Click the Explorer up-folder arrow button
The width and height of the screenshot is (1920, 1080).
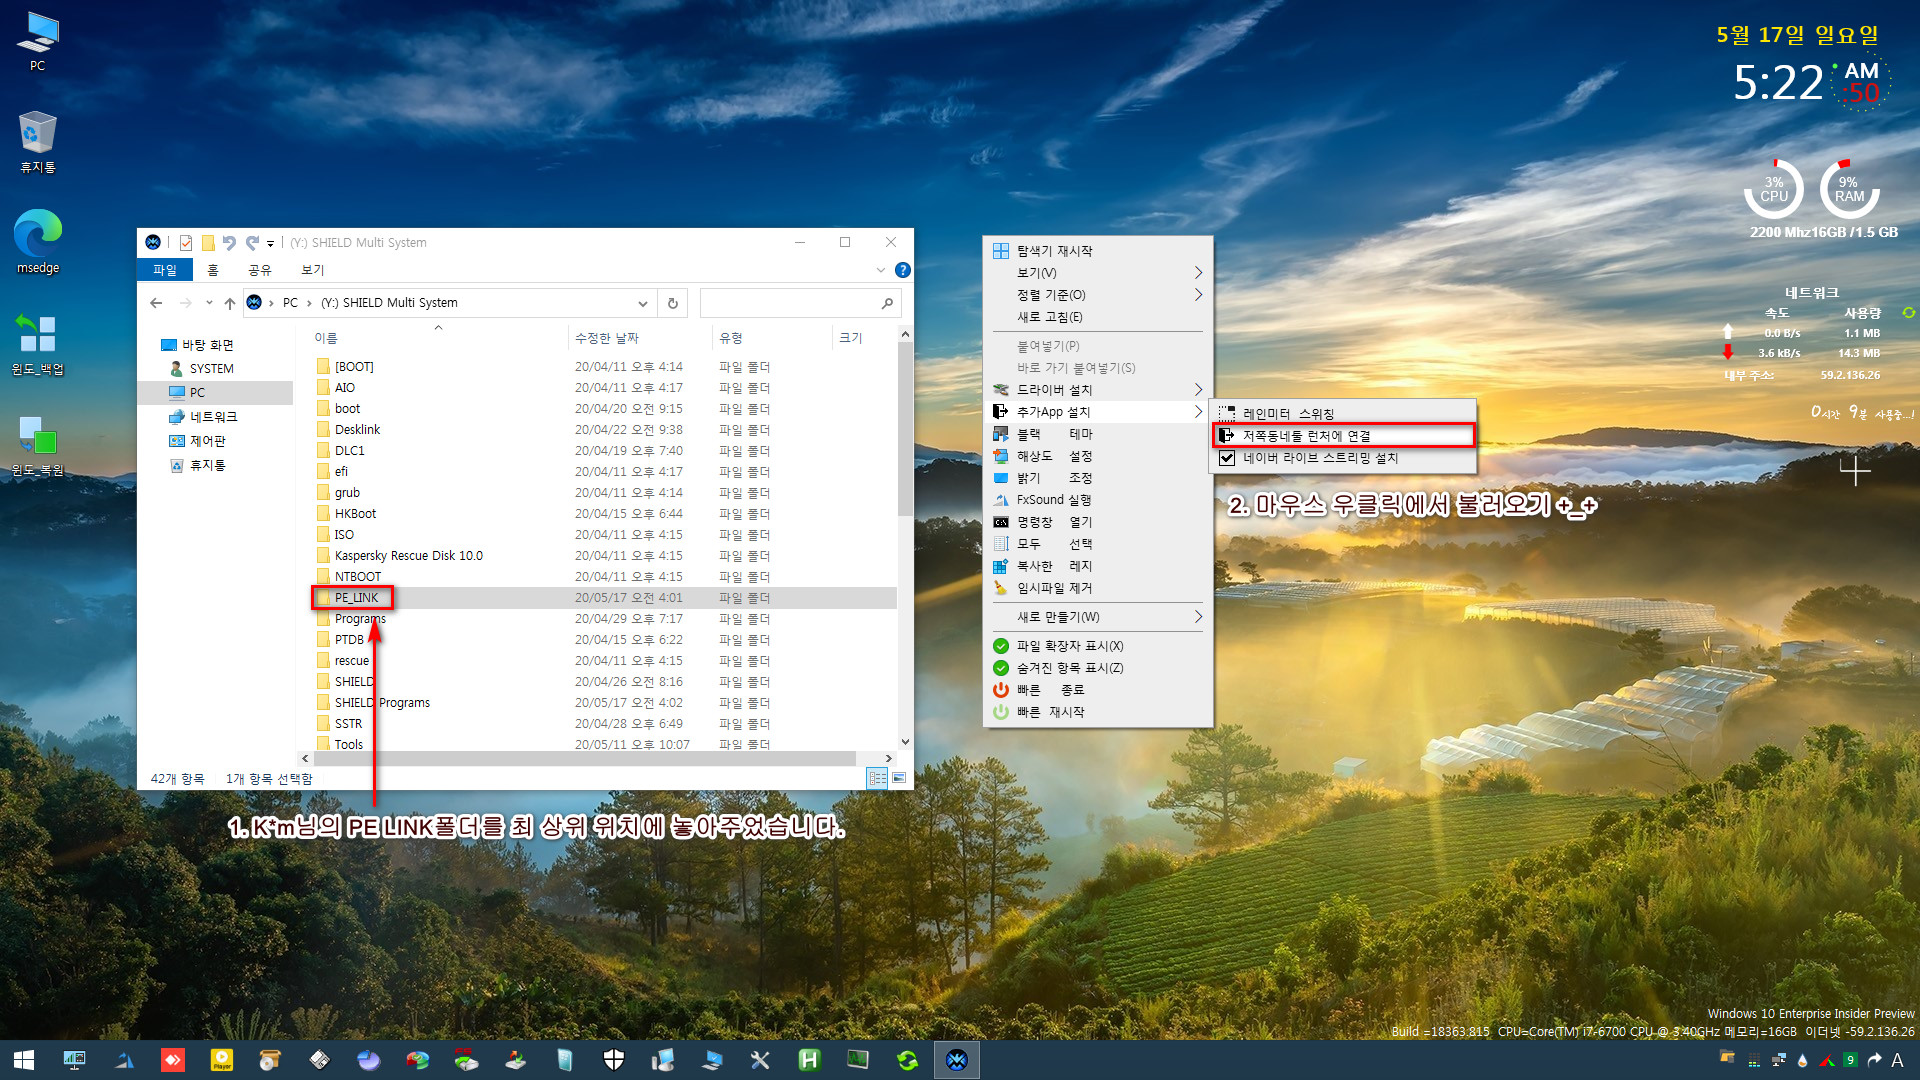point(230,303)
